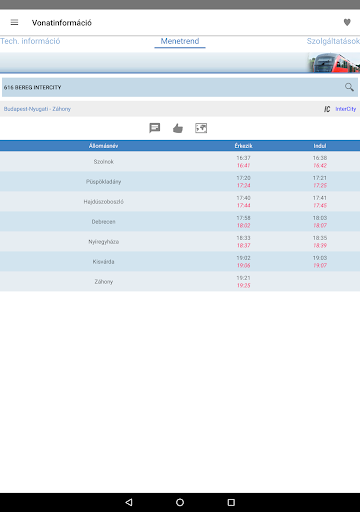This screenshot has width=360, height=512.
Task: Click the InterCity train type link
Action: coord(346,109)
